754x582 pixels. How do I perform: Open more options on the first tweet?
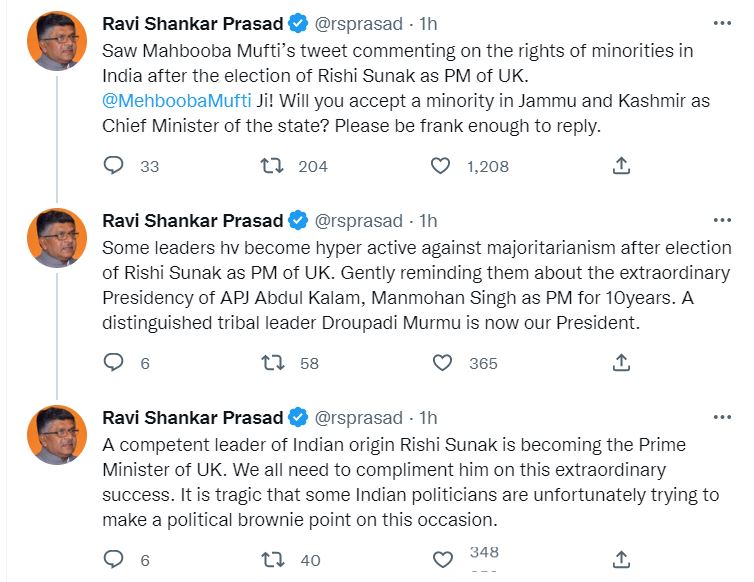click(721, 22)
